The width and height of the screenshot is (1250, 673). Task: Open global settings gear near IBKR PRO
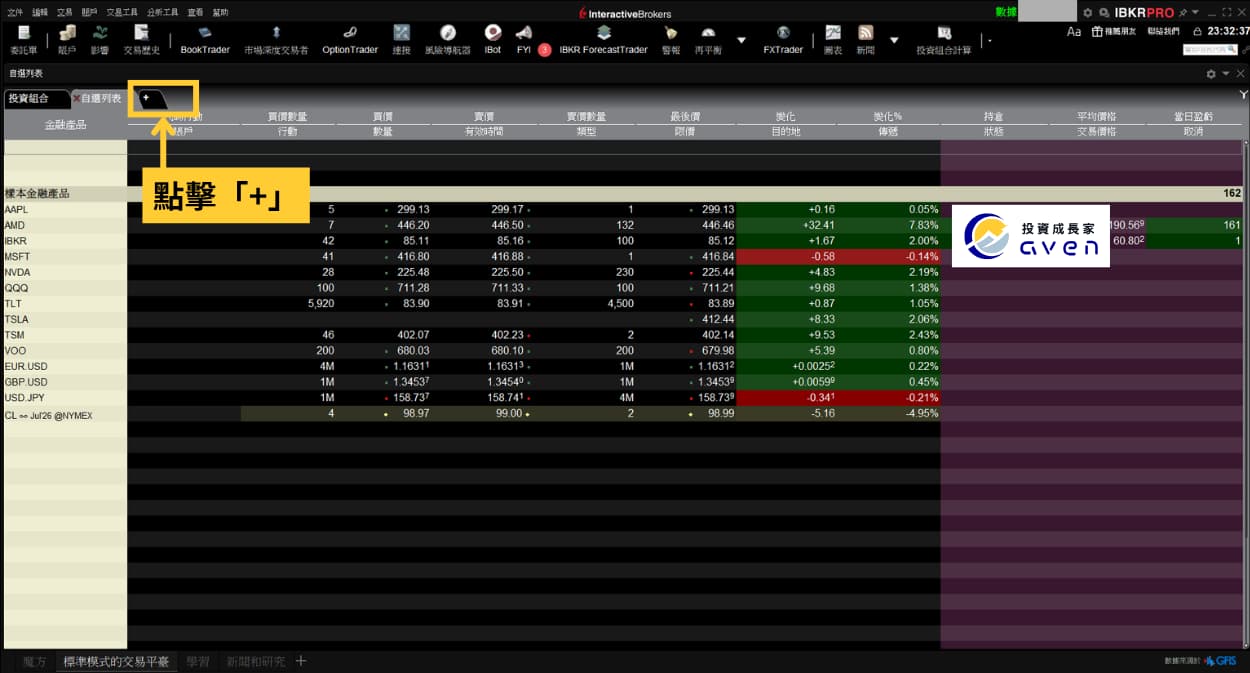(1088, 13)
